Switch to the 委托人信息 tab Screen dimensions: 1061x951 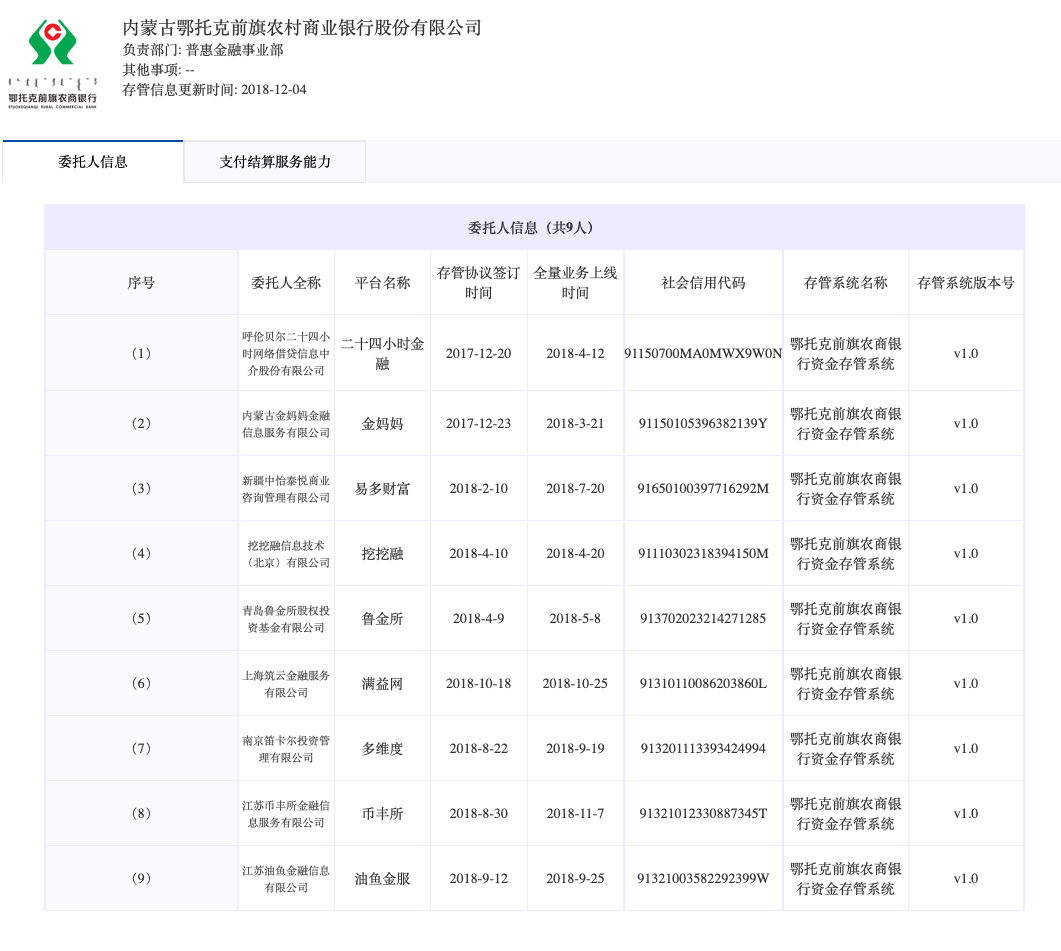[x=93, y=162]
